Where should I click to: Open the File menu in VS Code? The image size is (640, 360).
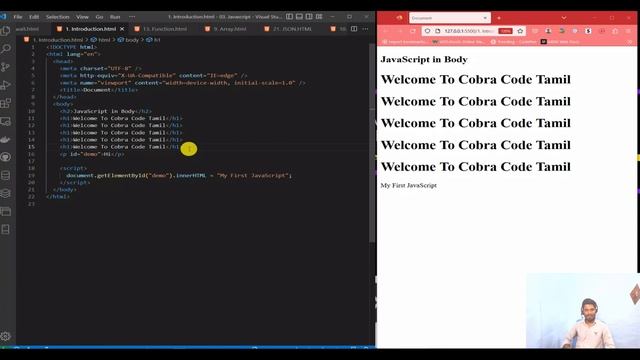[18, 17]
